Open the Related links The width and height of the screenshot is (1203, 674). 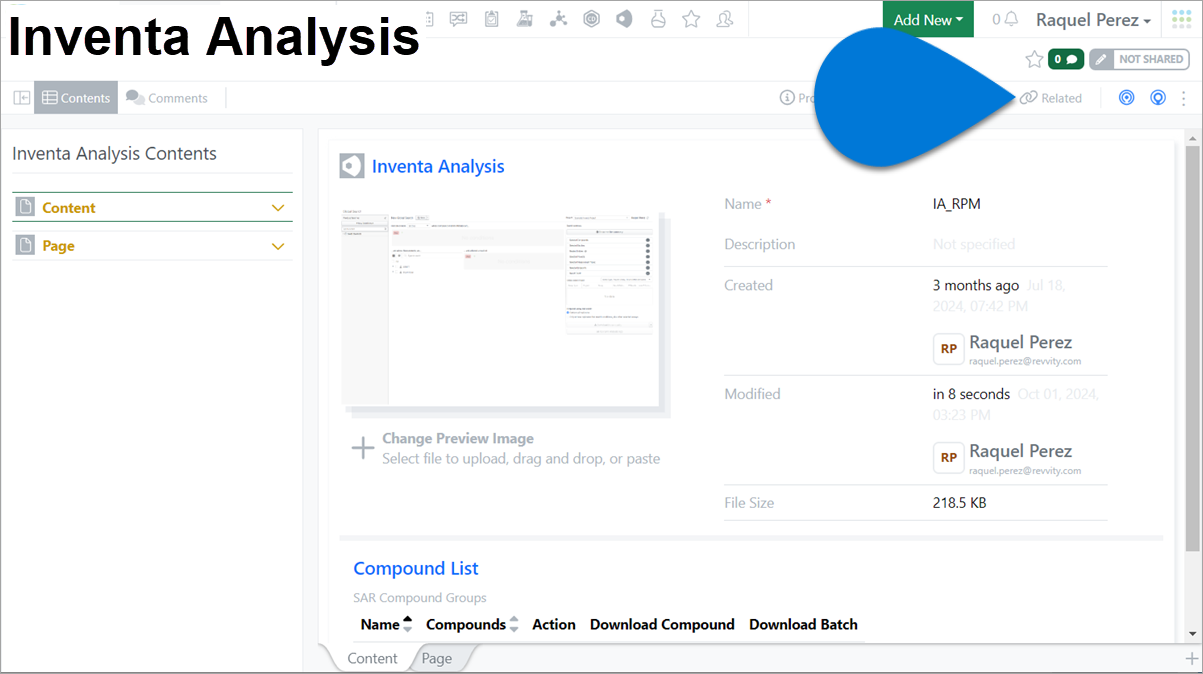point(1051,98)
